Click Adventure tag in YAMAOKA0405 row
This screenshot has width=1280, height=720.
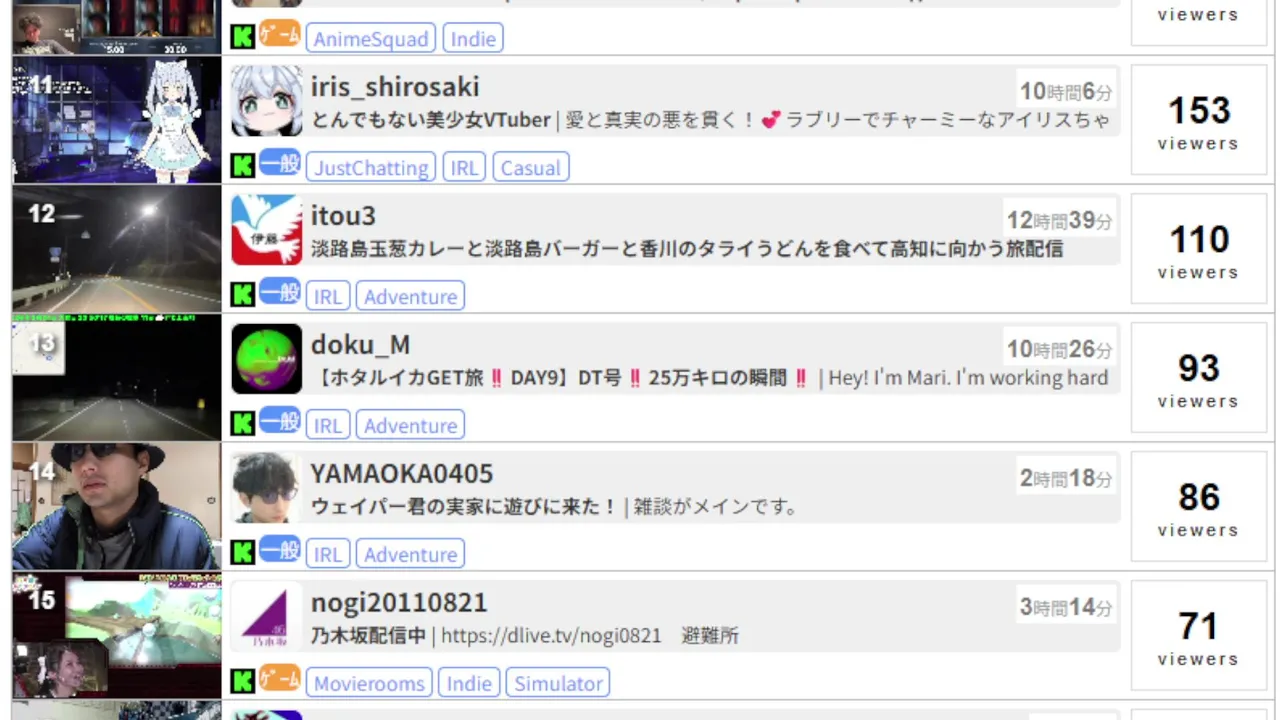[x=411, y=554]
